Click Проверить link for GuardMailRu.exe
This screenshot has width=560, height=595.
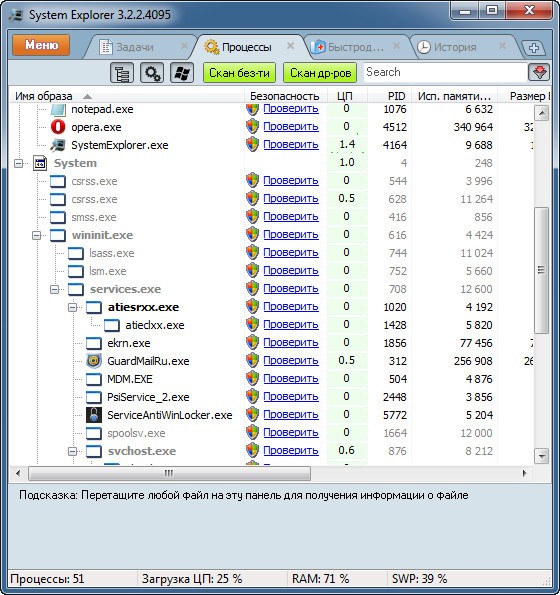[x=291, y=360]
